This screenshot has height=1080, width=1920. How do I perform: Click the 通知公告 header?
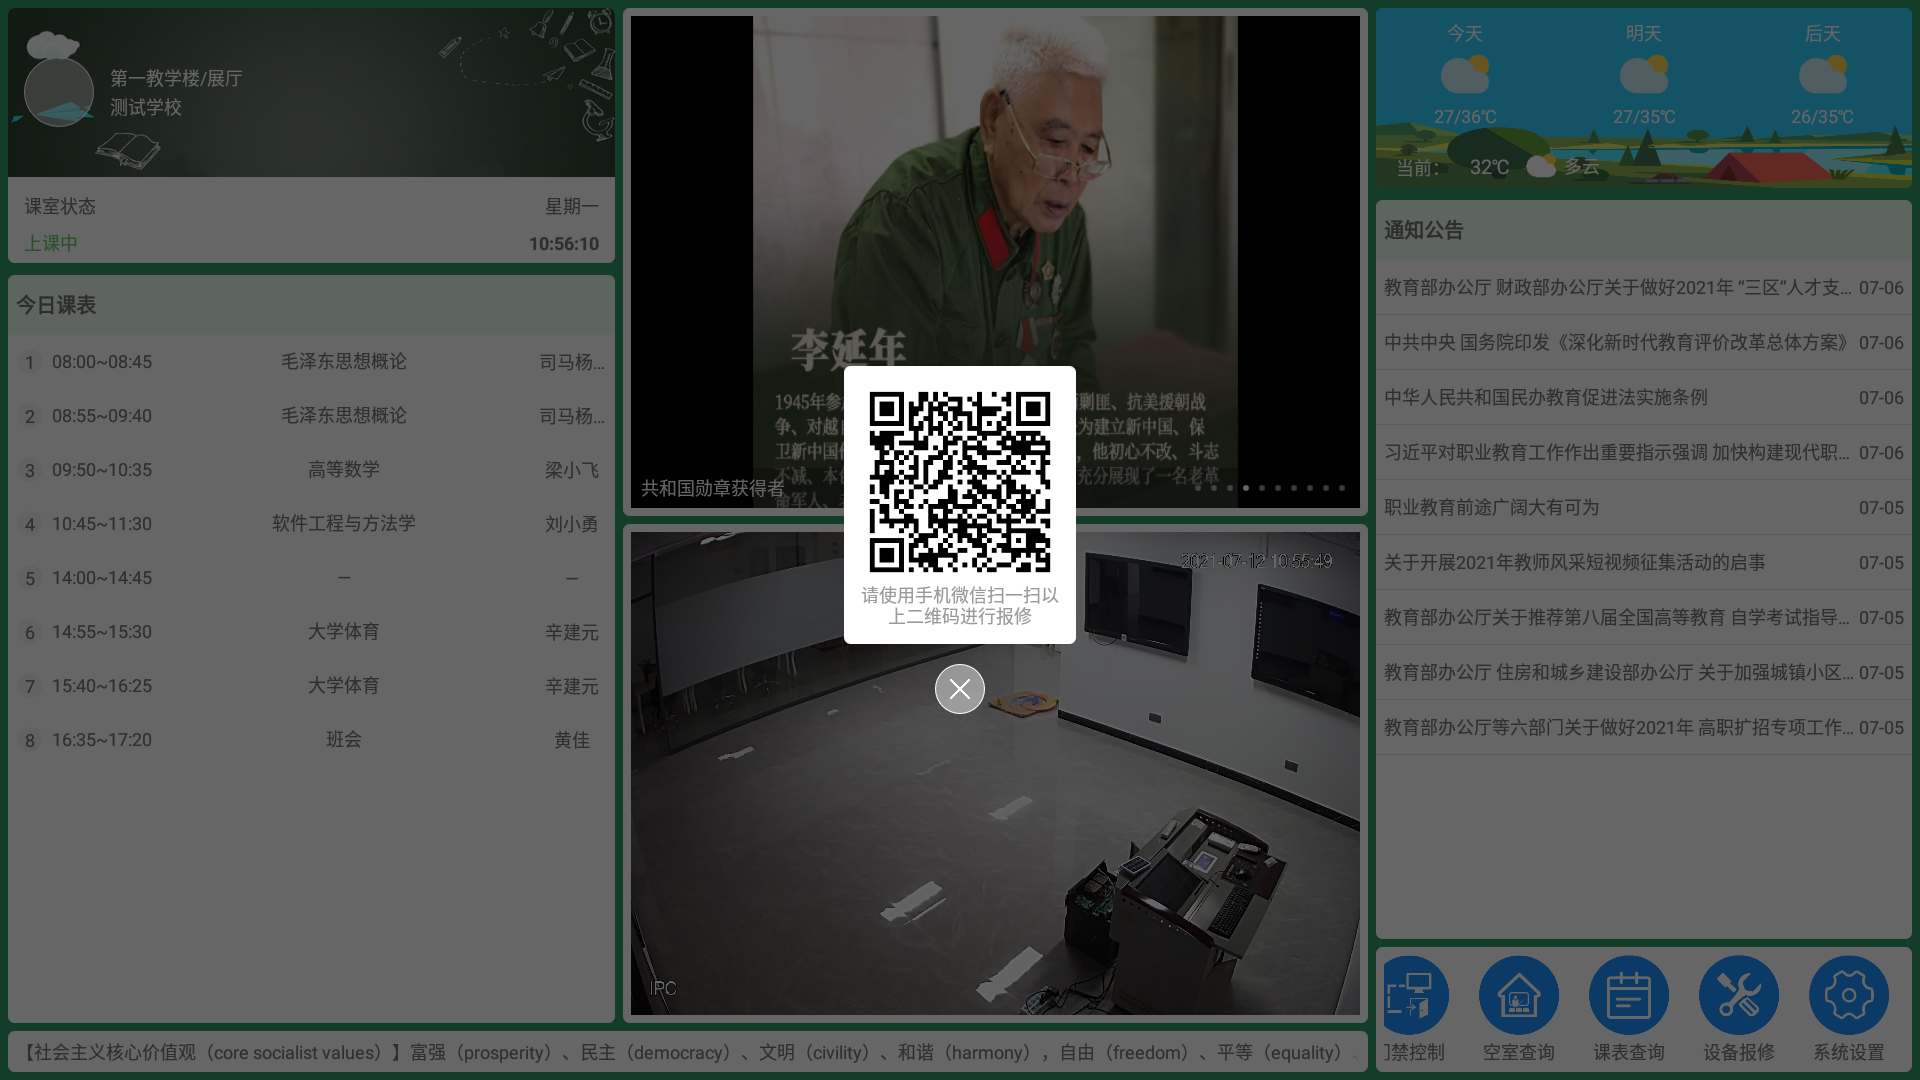click(1424, 230)
